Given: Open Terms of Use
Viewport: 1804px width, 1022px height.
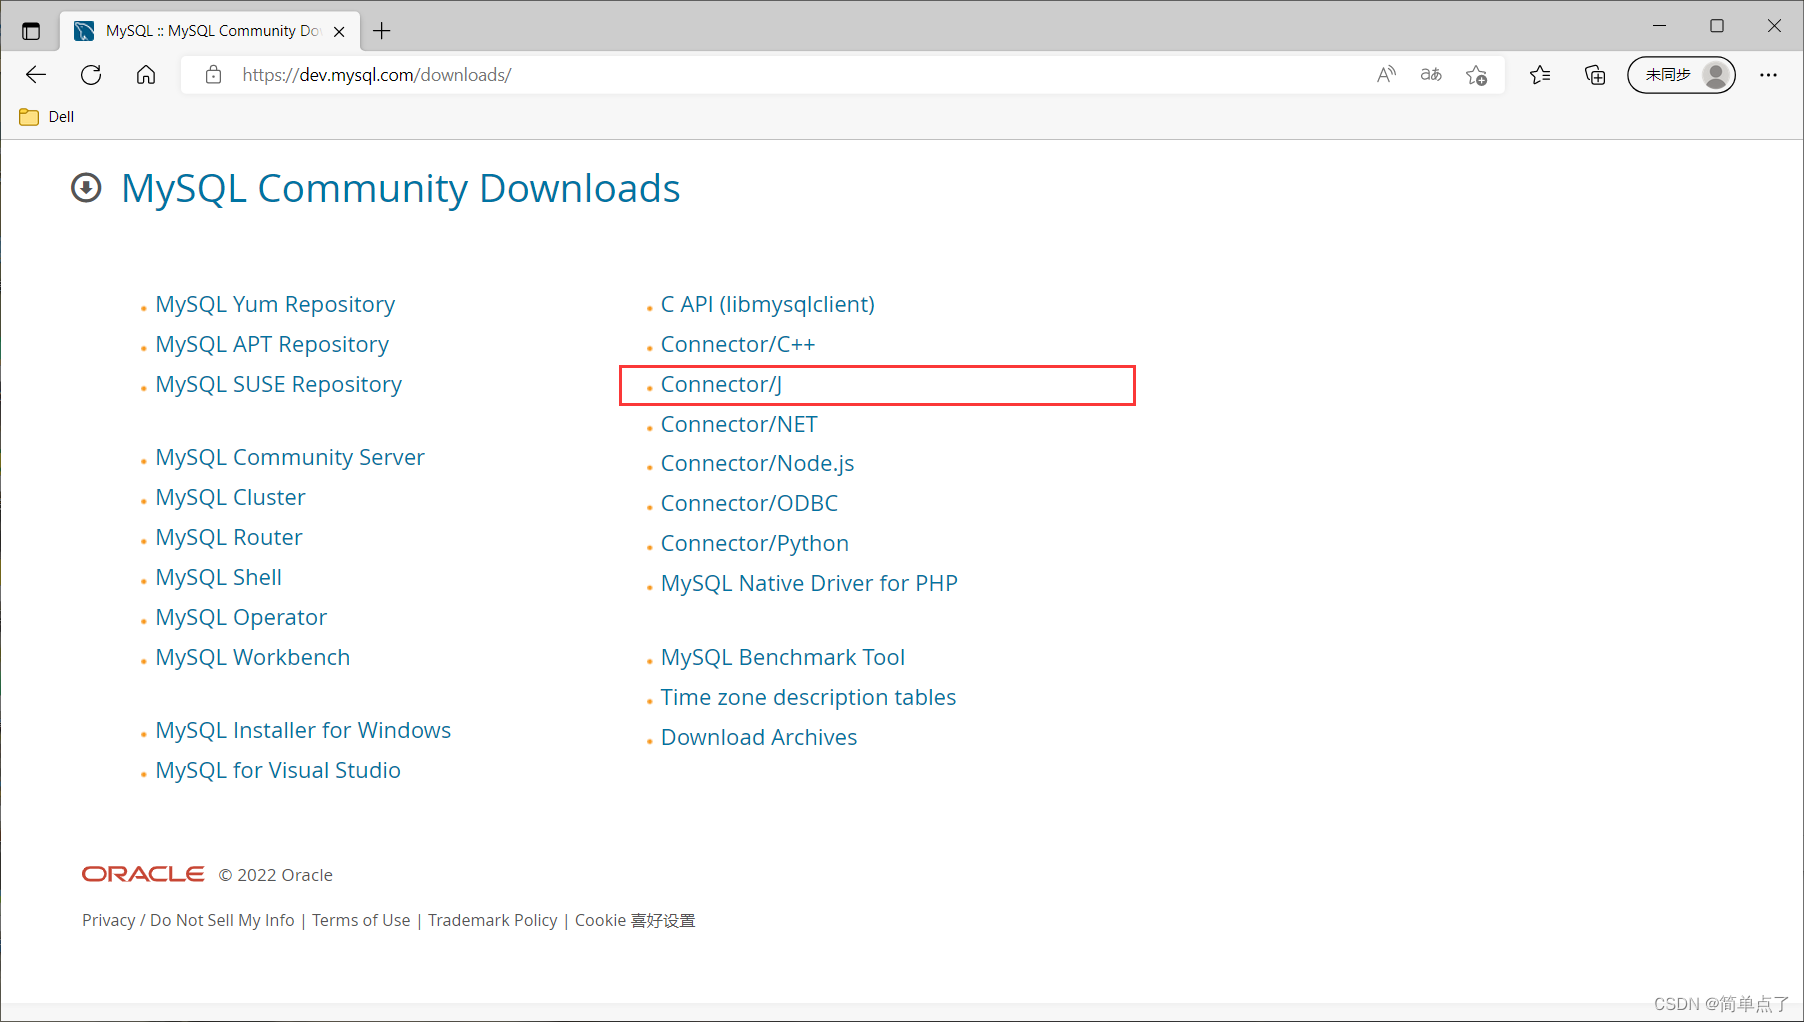Looking at the screenshot, I should click(x=361, y=920).
